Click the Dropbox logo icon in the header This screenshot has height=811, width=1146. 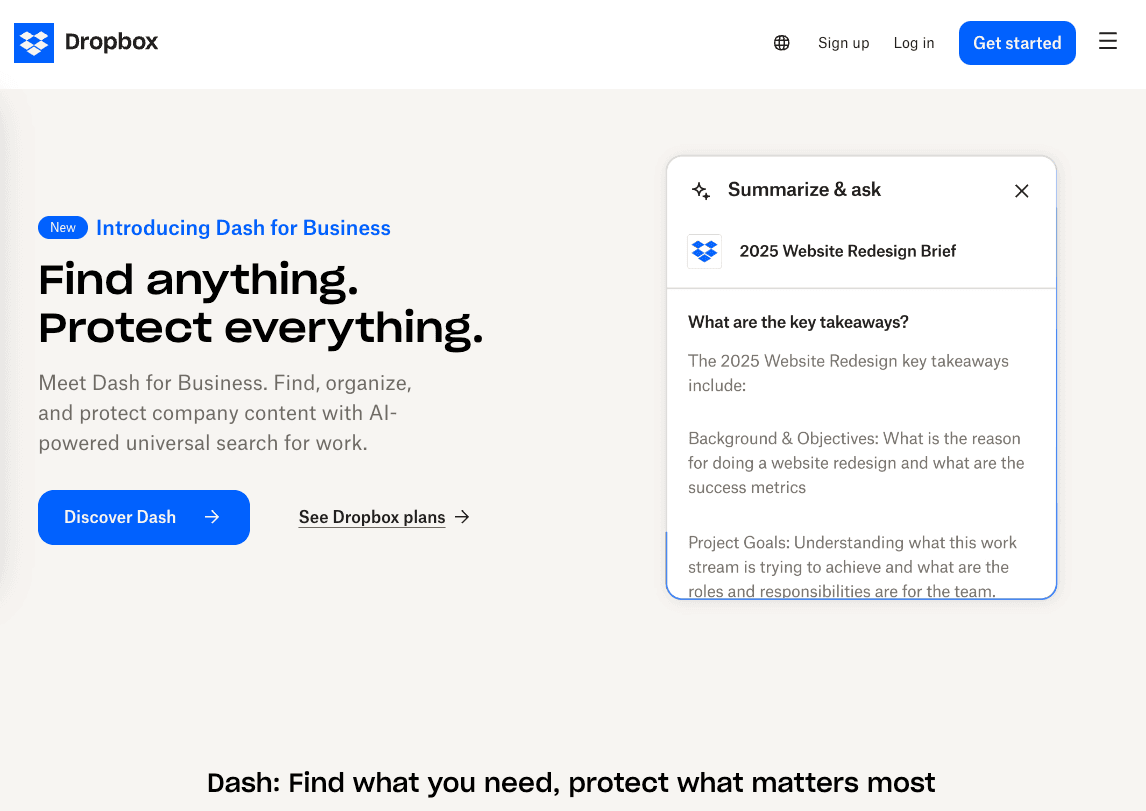pyautogui.click(x=34, y=43)
